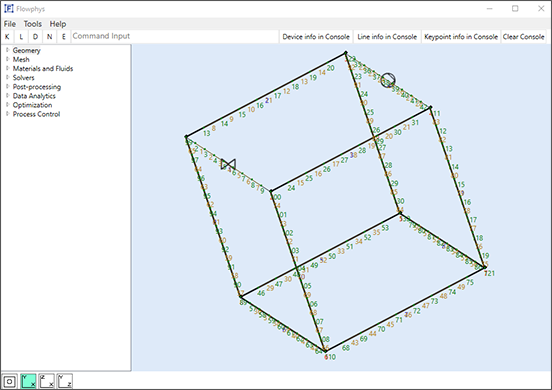This screenshot has width=552, height=390.
Task: Click node label 31 on the upper edge
Action: (x=415, y=122)
